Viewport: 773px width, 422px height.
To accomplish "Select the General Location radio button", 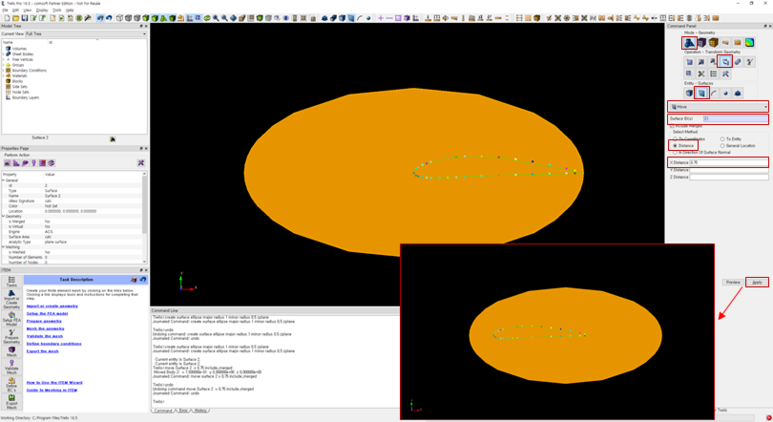I will coord(722,145).
